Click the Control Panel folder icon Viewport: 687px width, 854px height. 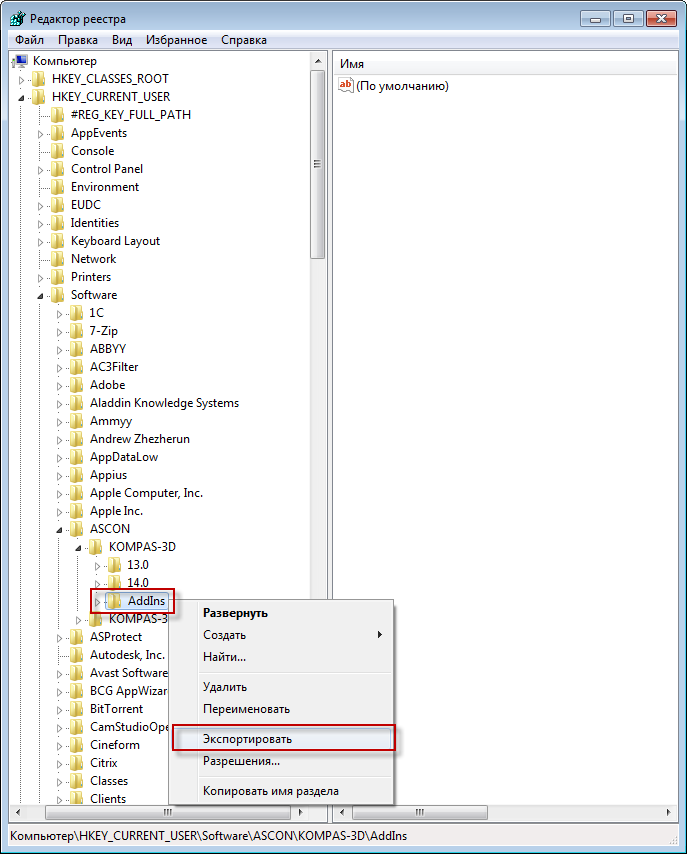(58, 169)
